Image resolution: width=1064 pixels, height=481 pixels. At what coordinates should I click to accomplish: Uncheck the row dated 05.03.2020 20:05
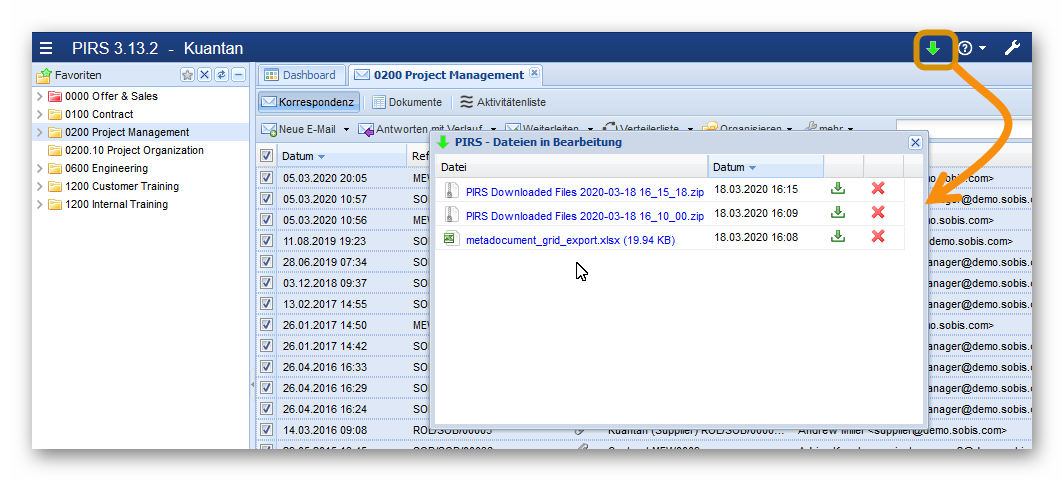[267, 178]
